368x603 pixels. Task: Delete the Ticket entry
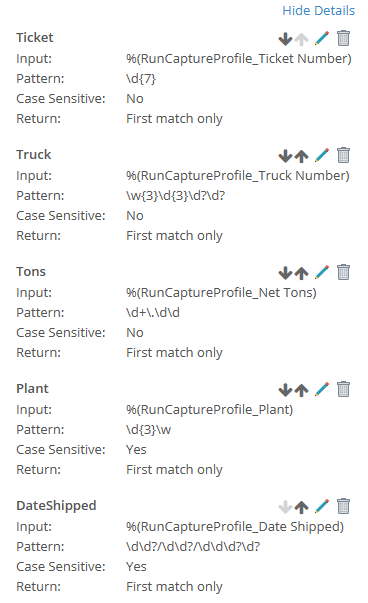[x=343, y=38]
